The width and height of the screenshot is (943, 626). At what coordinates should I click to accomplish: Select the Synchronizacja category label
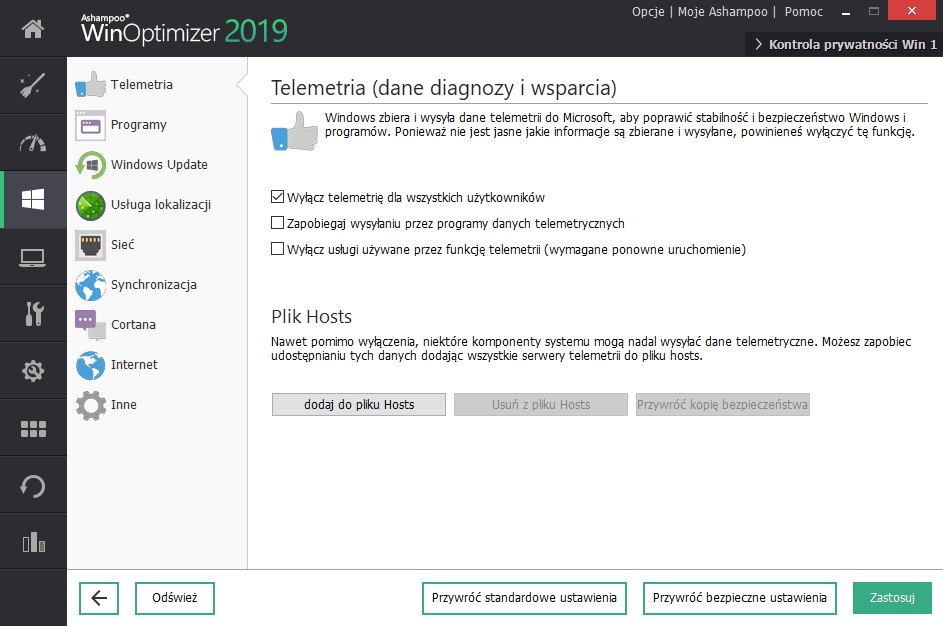(153, 285)
